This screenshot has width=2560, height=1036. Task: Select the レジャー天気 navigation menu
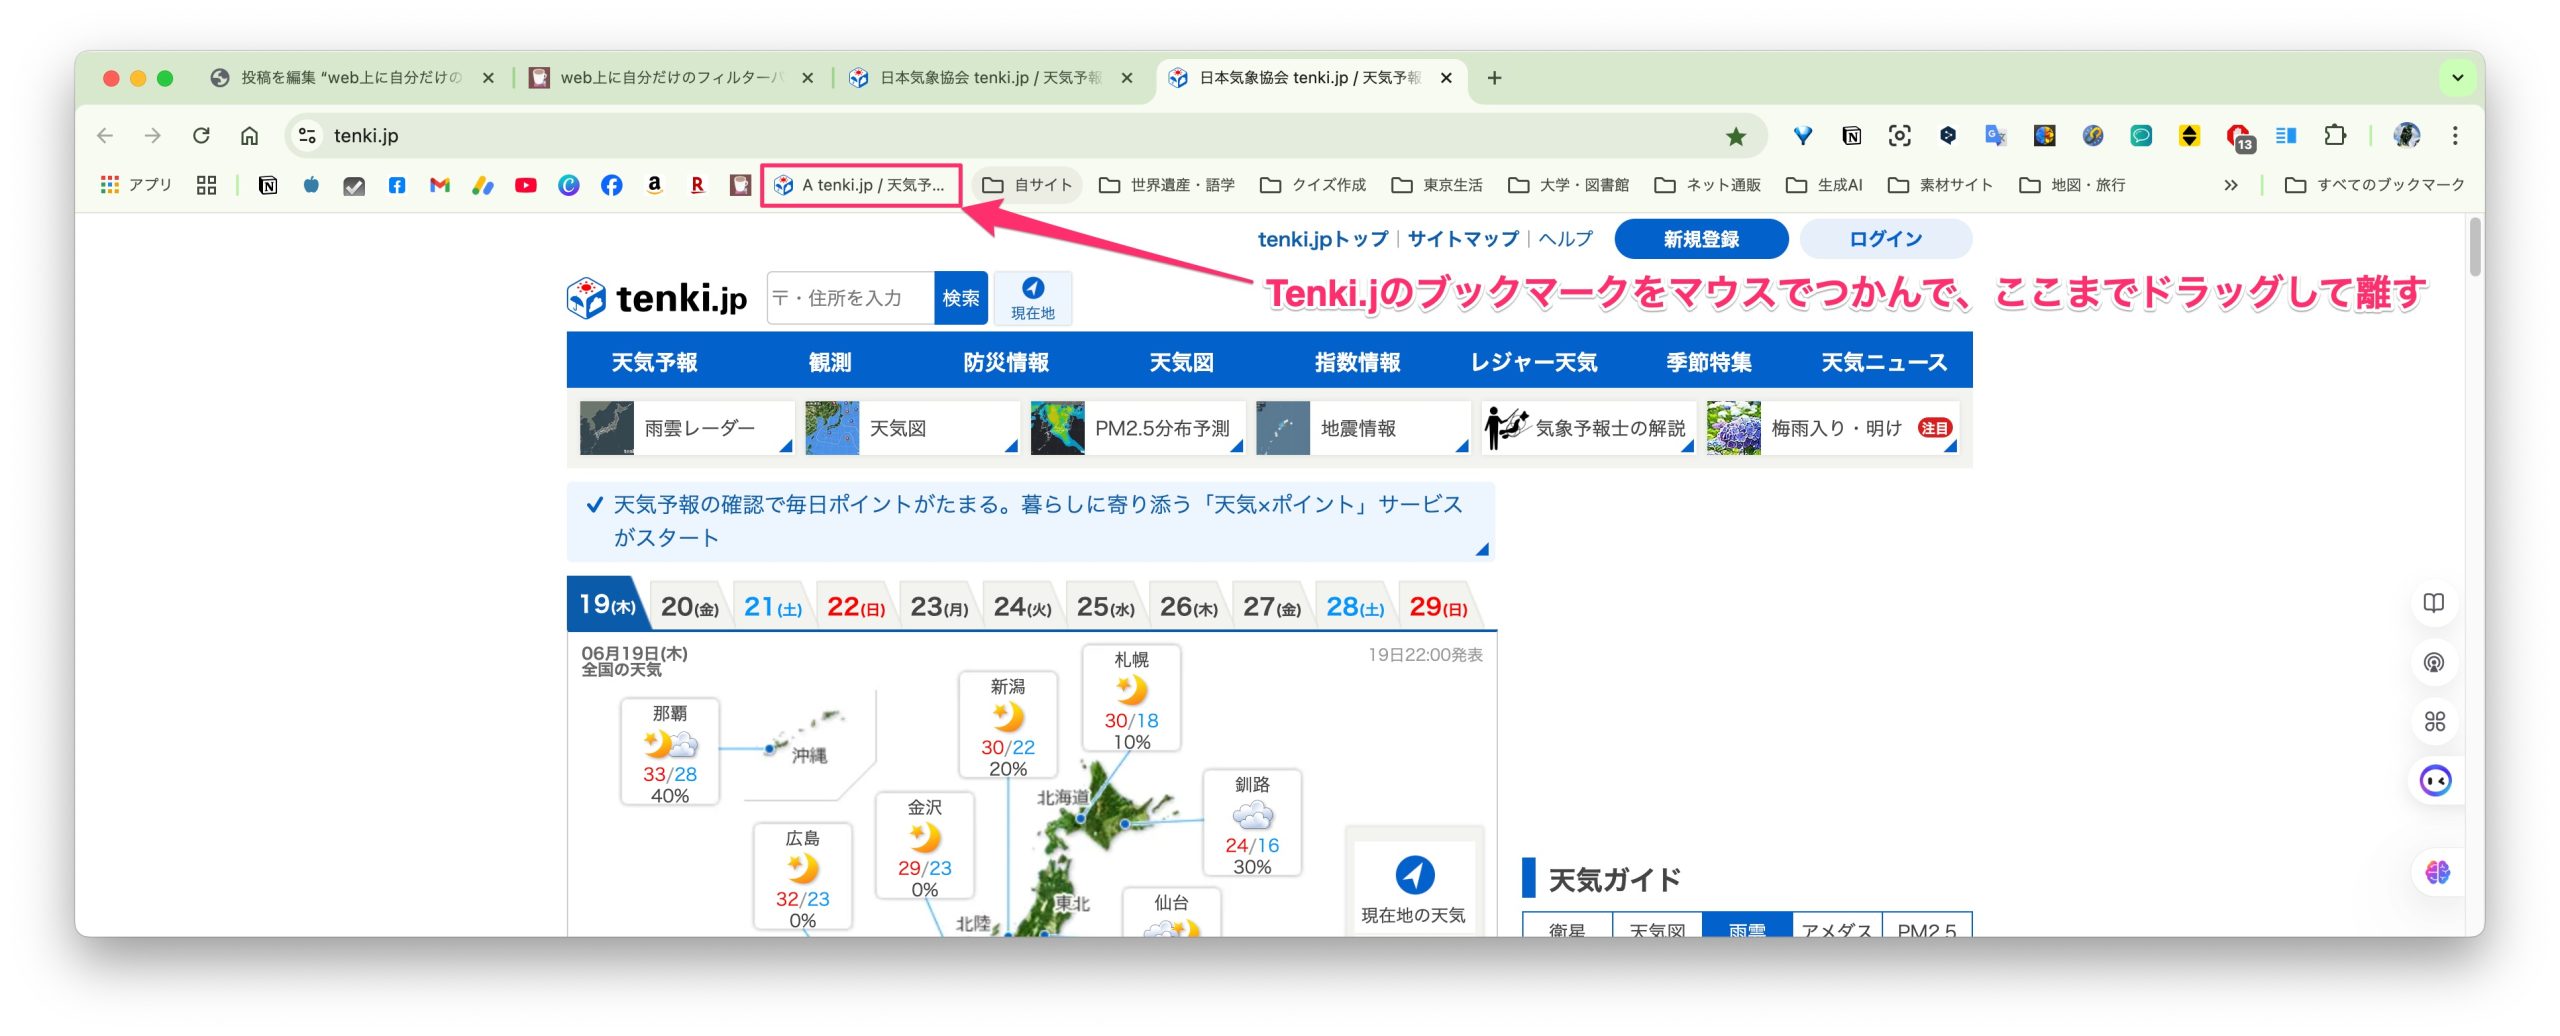pyautogui.click(x=1533, y=362)
